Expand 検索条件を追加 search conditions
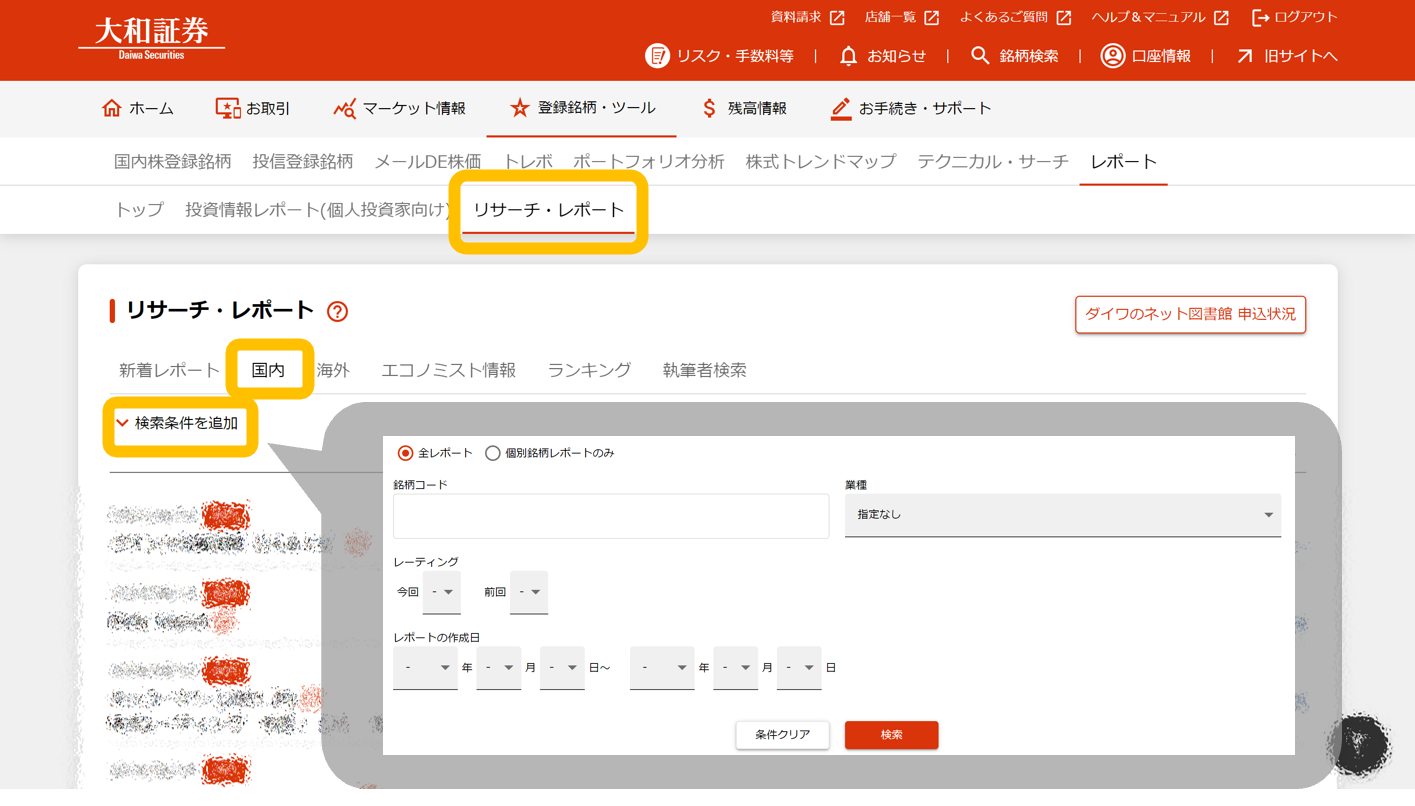Image resolution: width=1415 pixels, height=806 pixels. point(178,424)
